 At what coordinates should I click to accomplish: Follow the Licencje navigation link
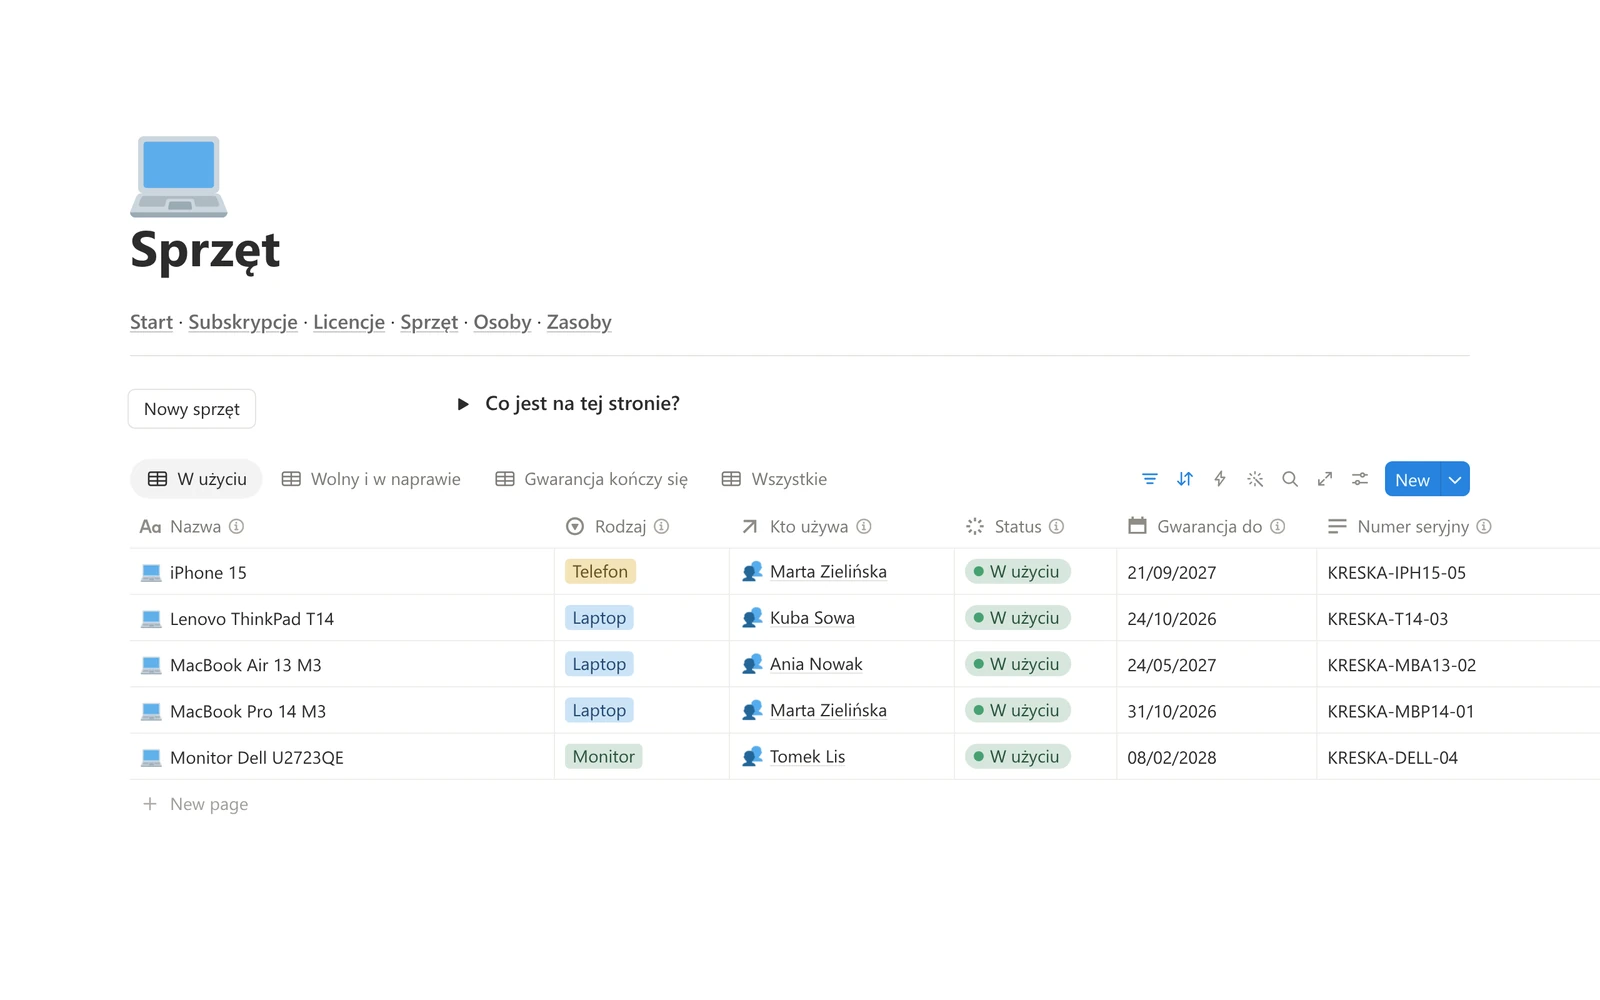(349, 322)
